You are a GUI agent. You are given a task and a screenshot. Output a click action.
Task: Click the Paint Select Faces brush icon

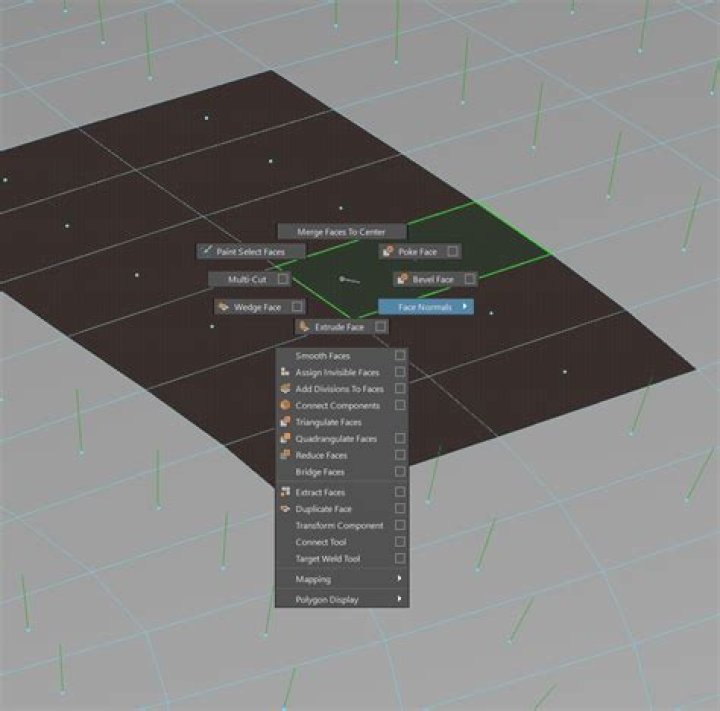pos(207,251)
